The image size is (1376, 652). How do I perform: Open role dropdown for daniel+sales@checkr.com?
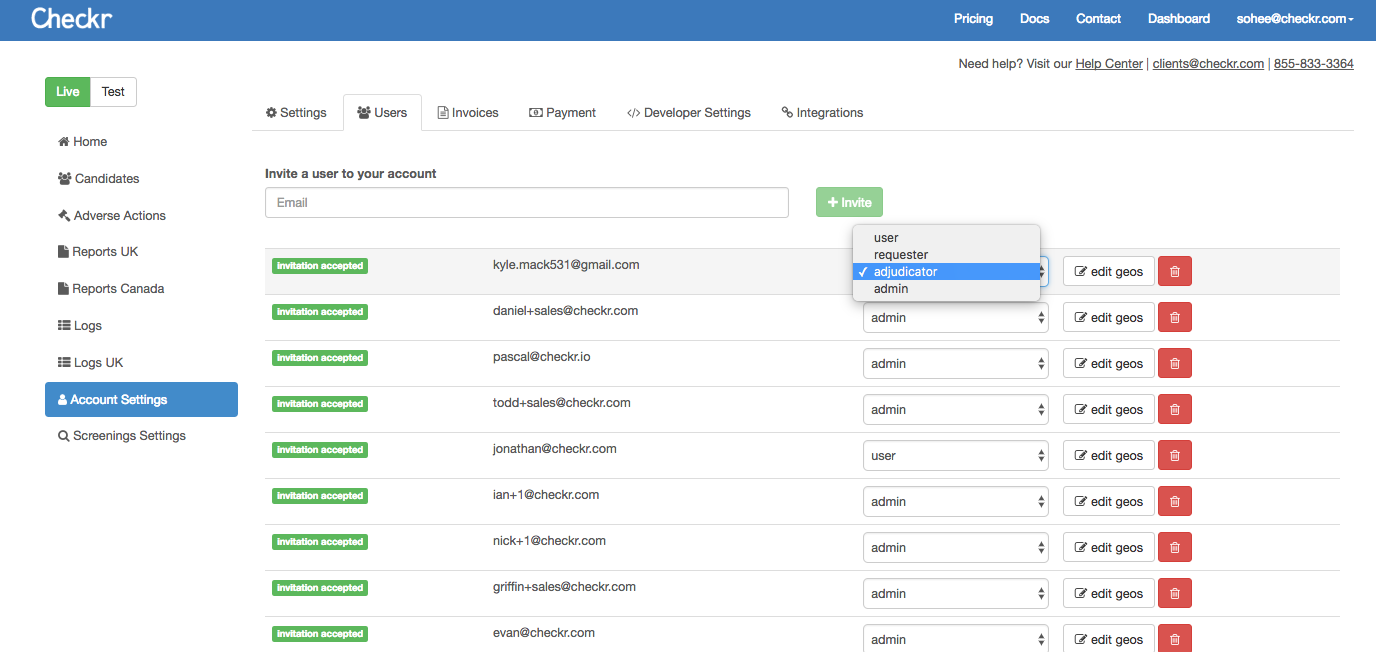[x=956, y=318]
